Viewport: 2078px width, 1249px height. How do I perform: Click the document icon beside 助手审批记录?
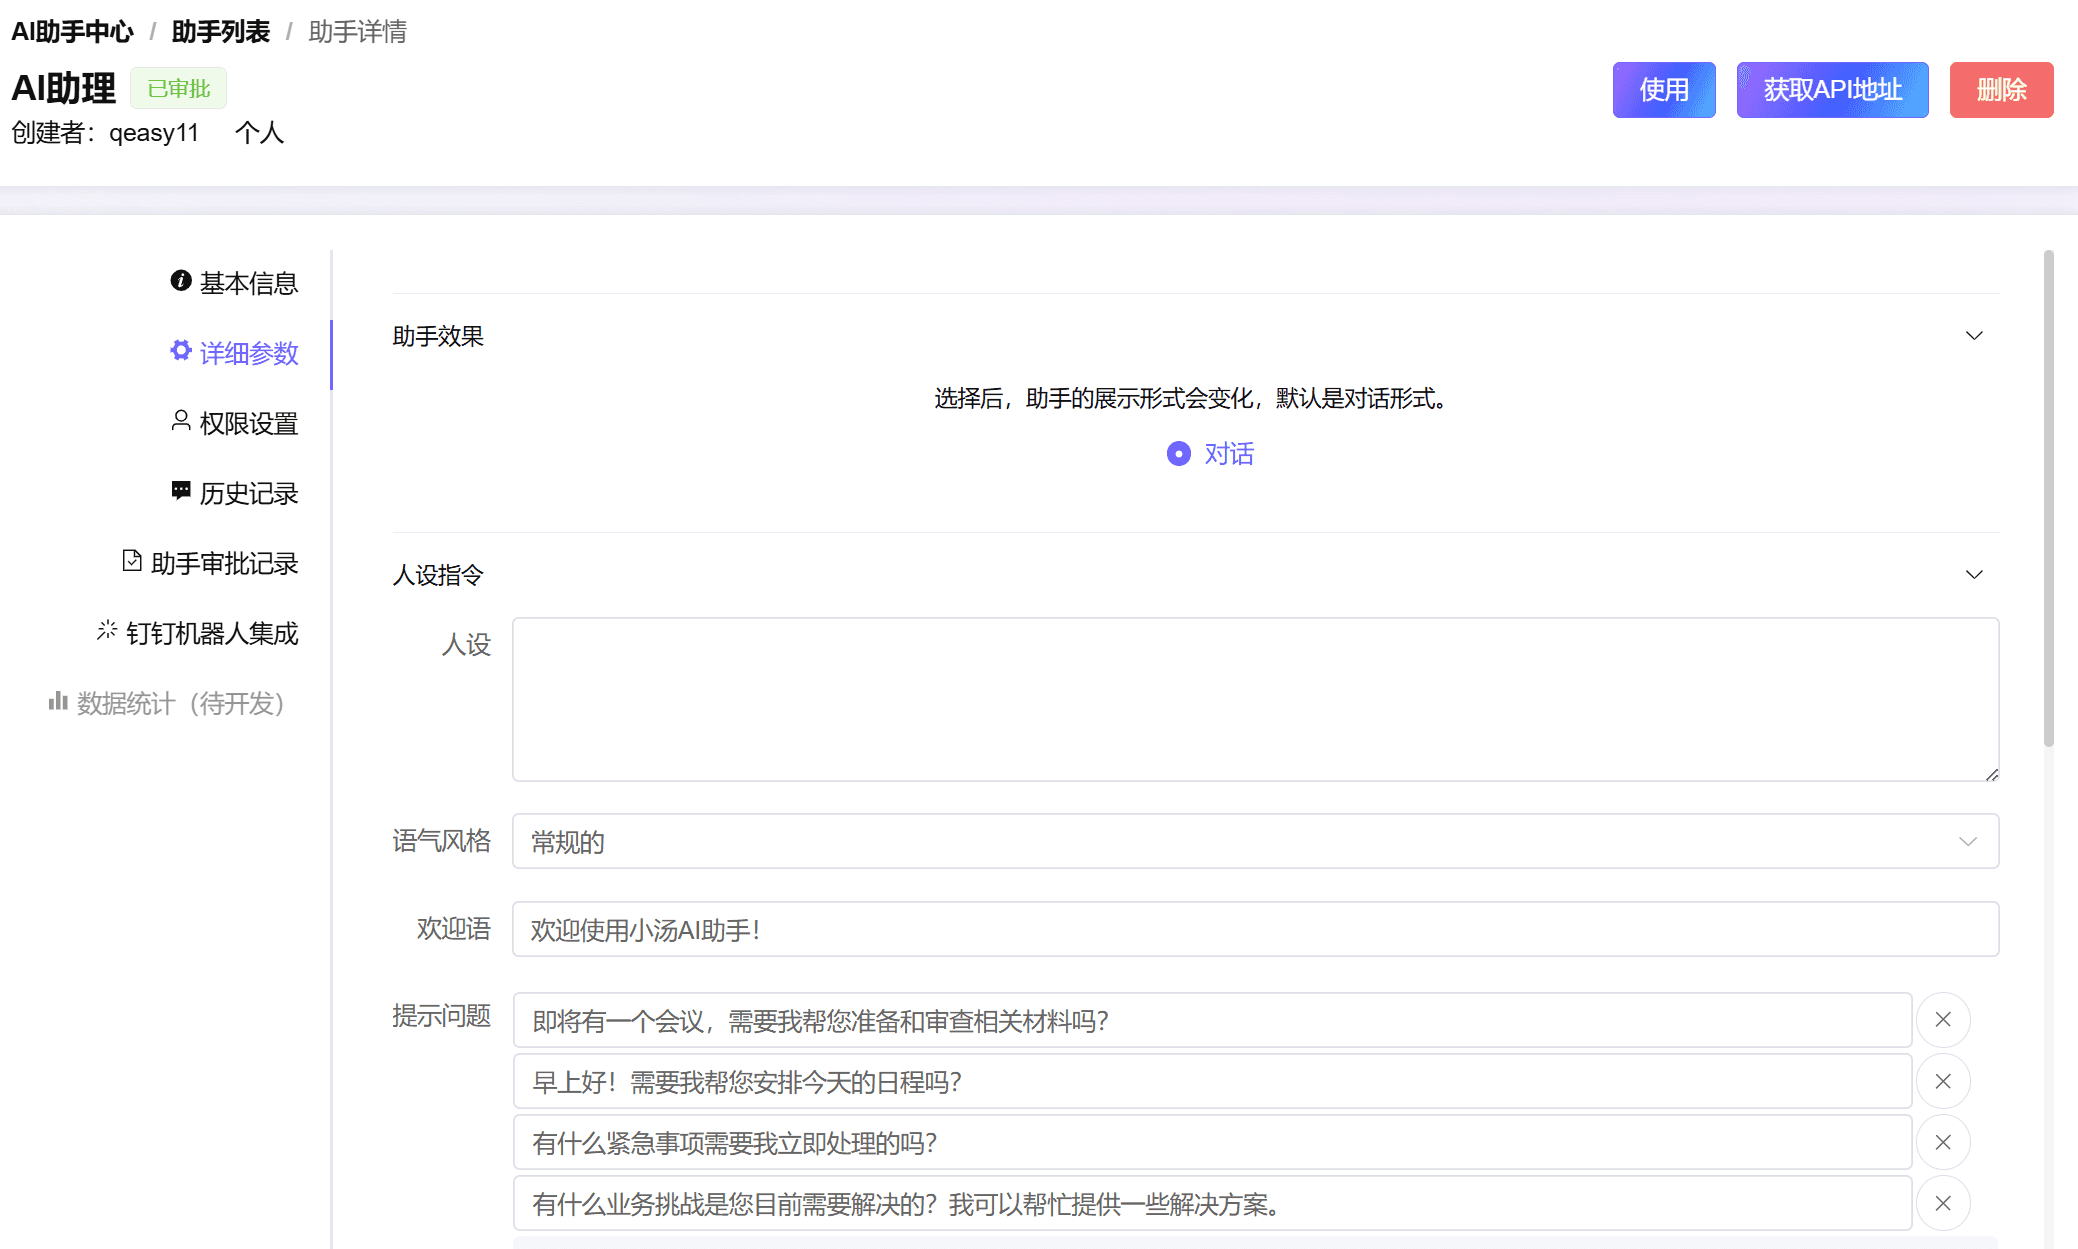point(132,561)
